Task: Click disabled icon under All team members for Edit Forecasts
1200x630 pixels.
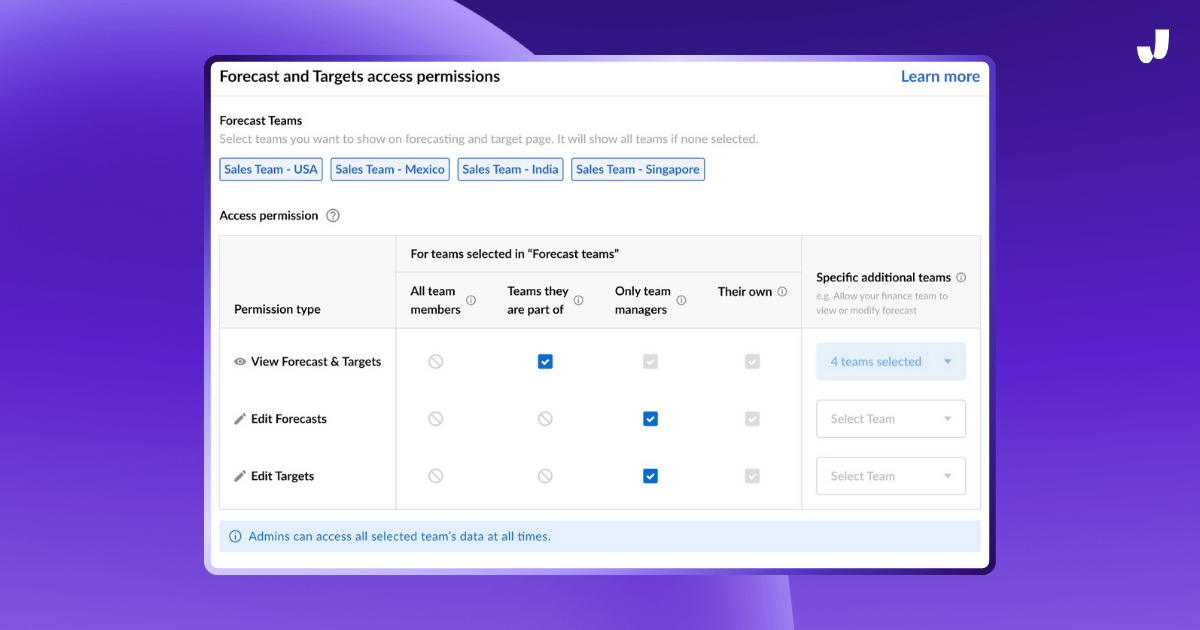Action: pyautogui.click(x=436, y=419)
